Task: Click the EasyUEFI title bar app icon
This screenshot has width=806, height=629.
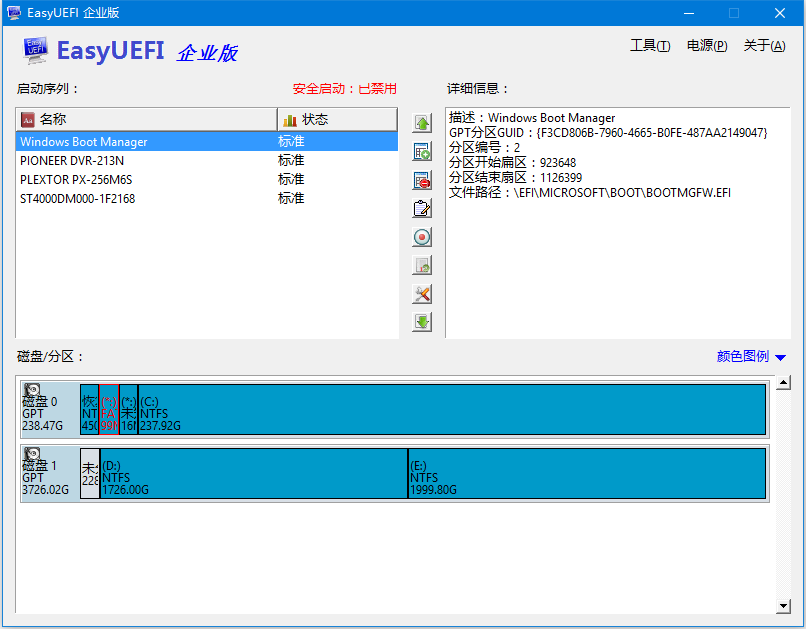Action: point(14,13)
